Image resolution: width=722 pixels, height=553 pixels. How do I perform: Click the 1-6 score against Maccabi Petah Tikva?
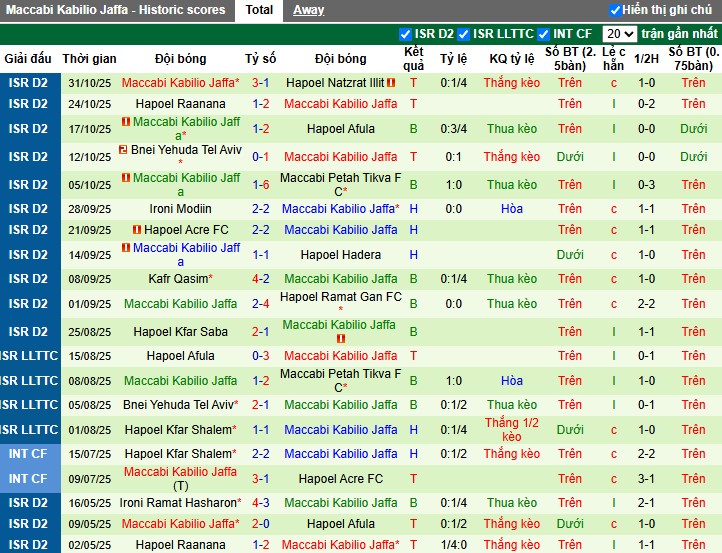[x=260, y=184]
